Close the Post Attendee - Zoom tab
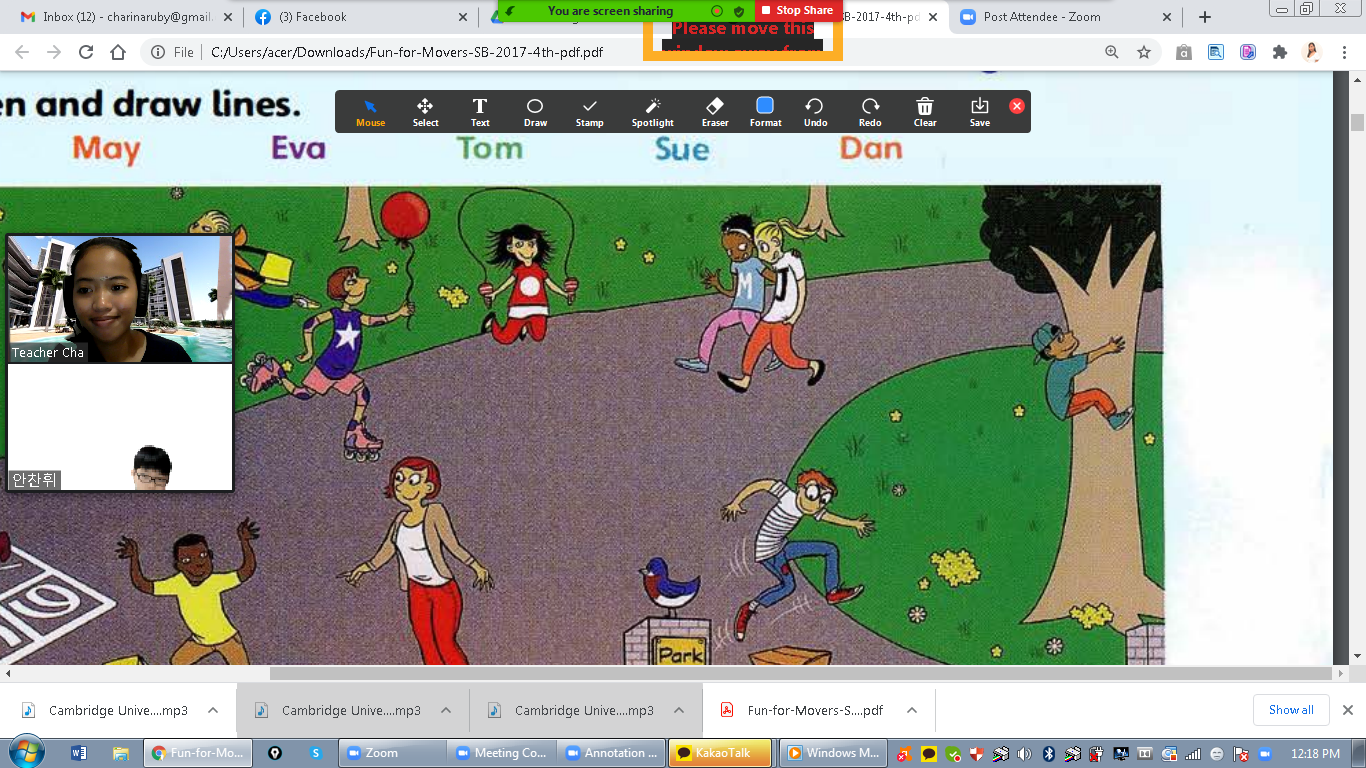Screen dimensions: 1366x768 pos(1165,17)
